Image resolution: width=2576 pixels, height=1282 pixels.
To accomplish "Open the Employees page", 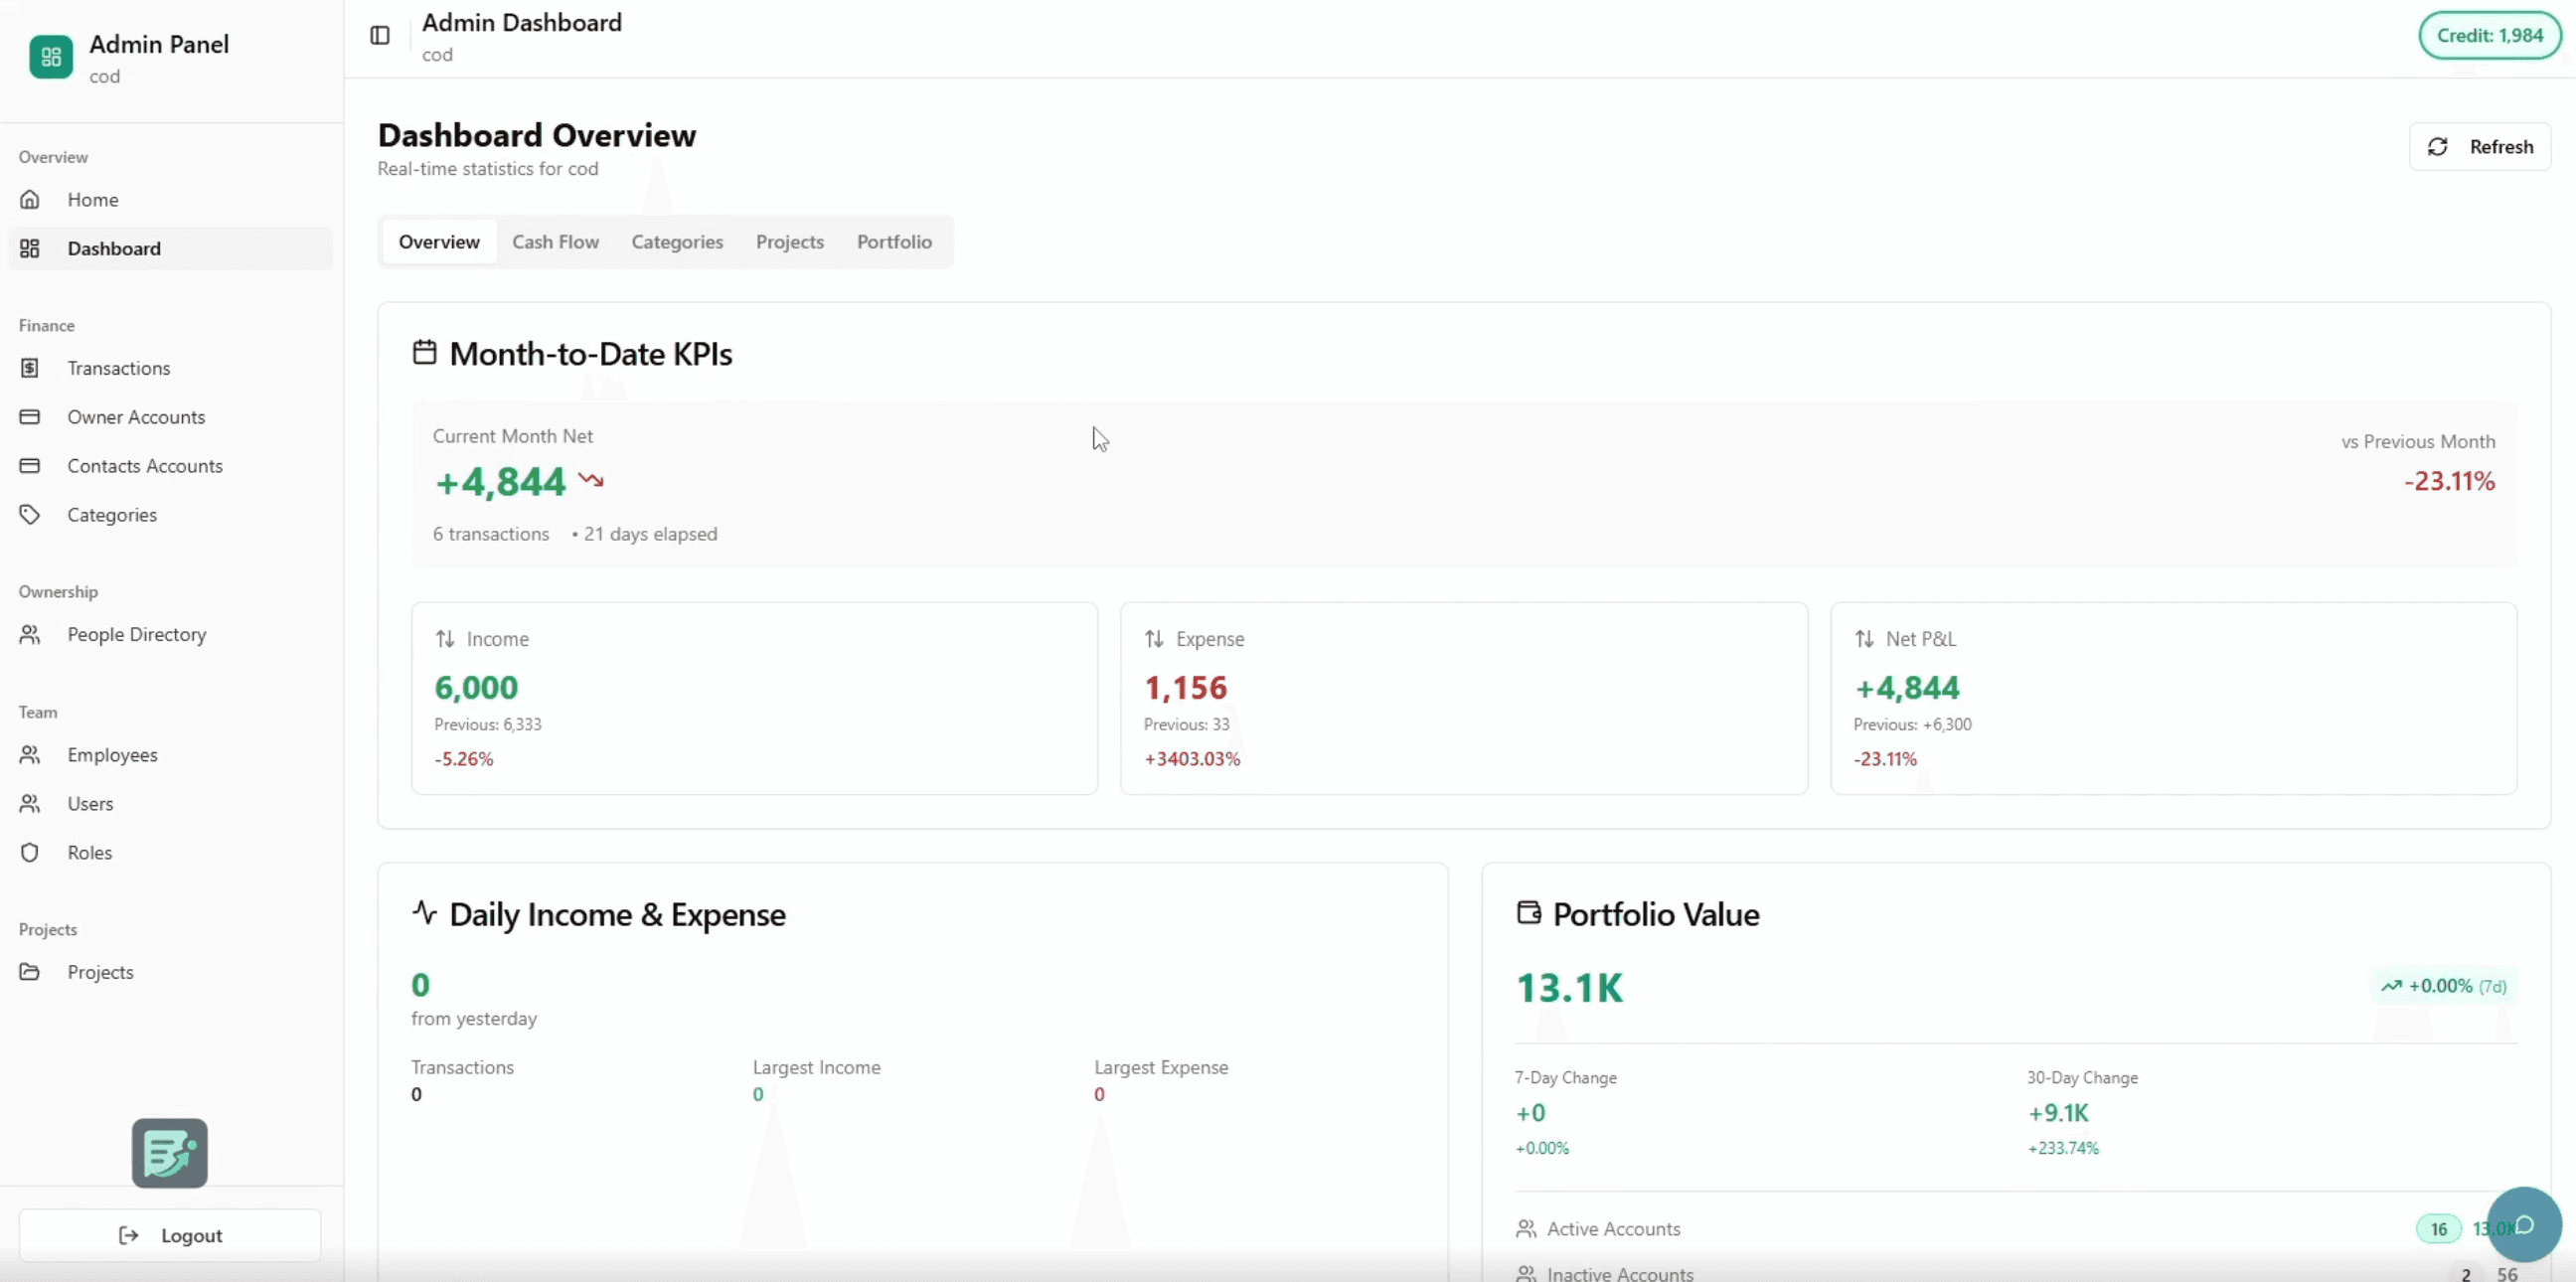I will [112, 755].
